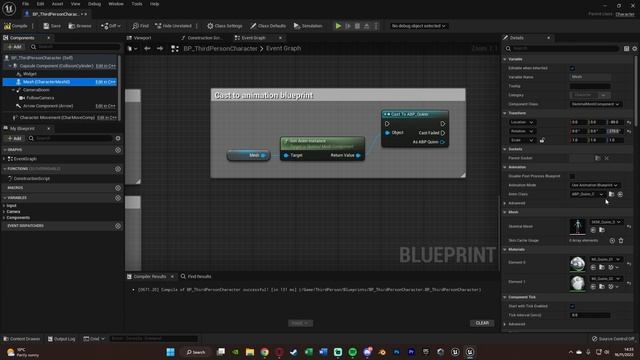Collapse the Materials section
640x360 pixels.
pos(505,249)
